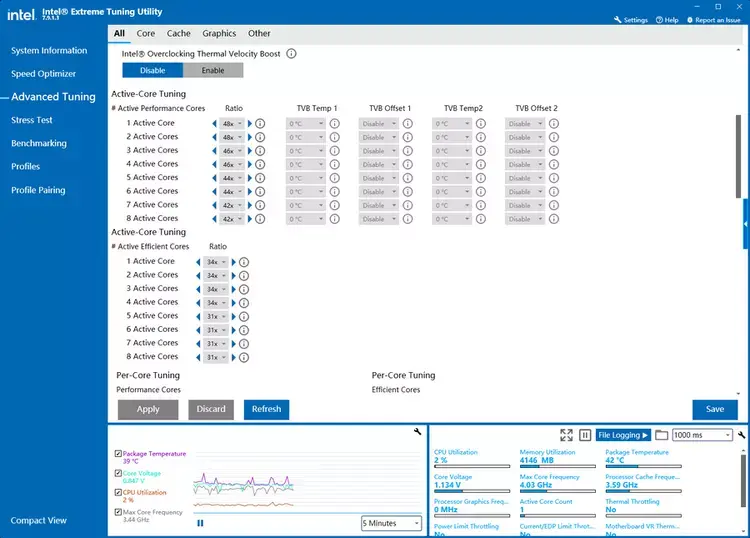The width and height of the screenshot is (750, 538).
Task: Click the tuning panel vertical scrollbar
Action: coord(738,156)
